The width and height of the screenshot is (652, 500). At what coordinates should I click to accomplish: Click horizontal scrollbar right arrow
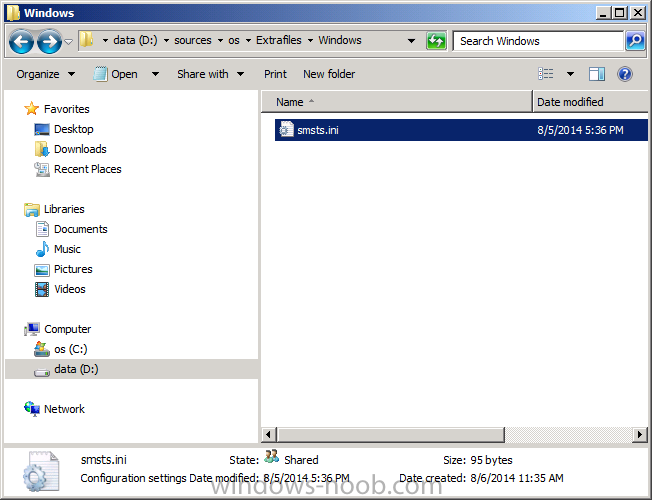click(x=640, y=435)
